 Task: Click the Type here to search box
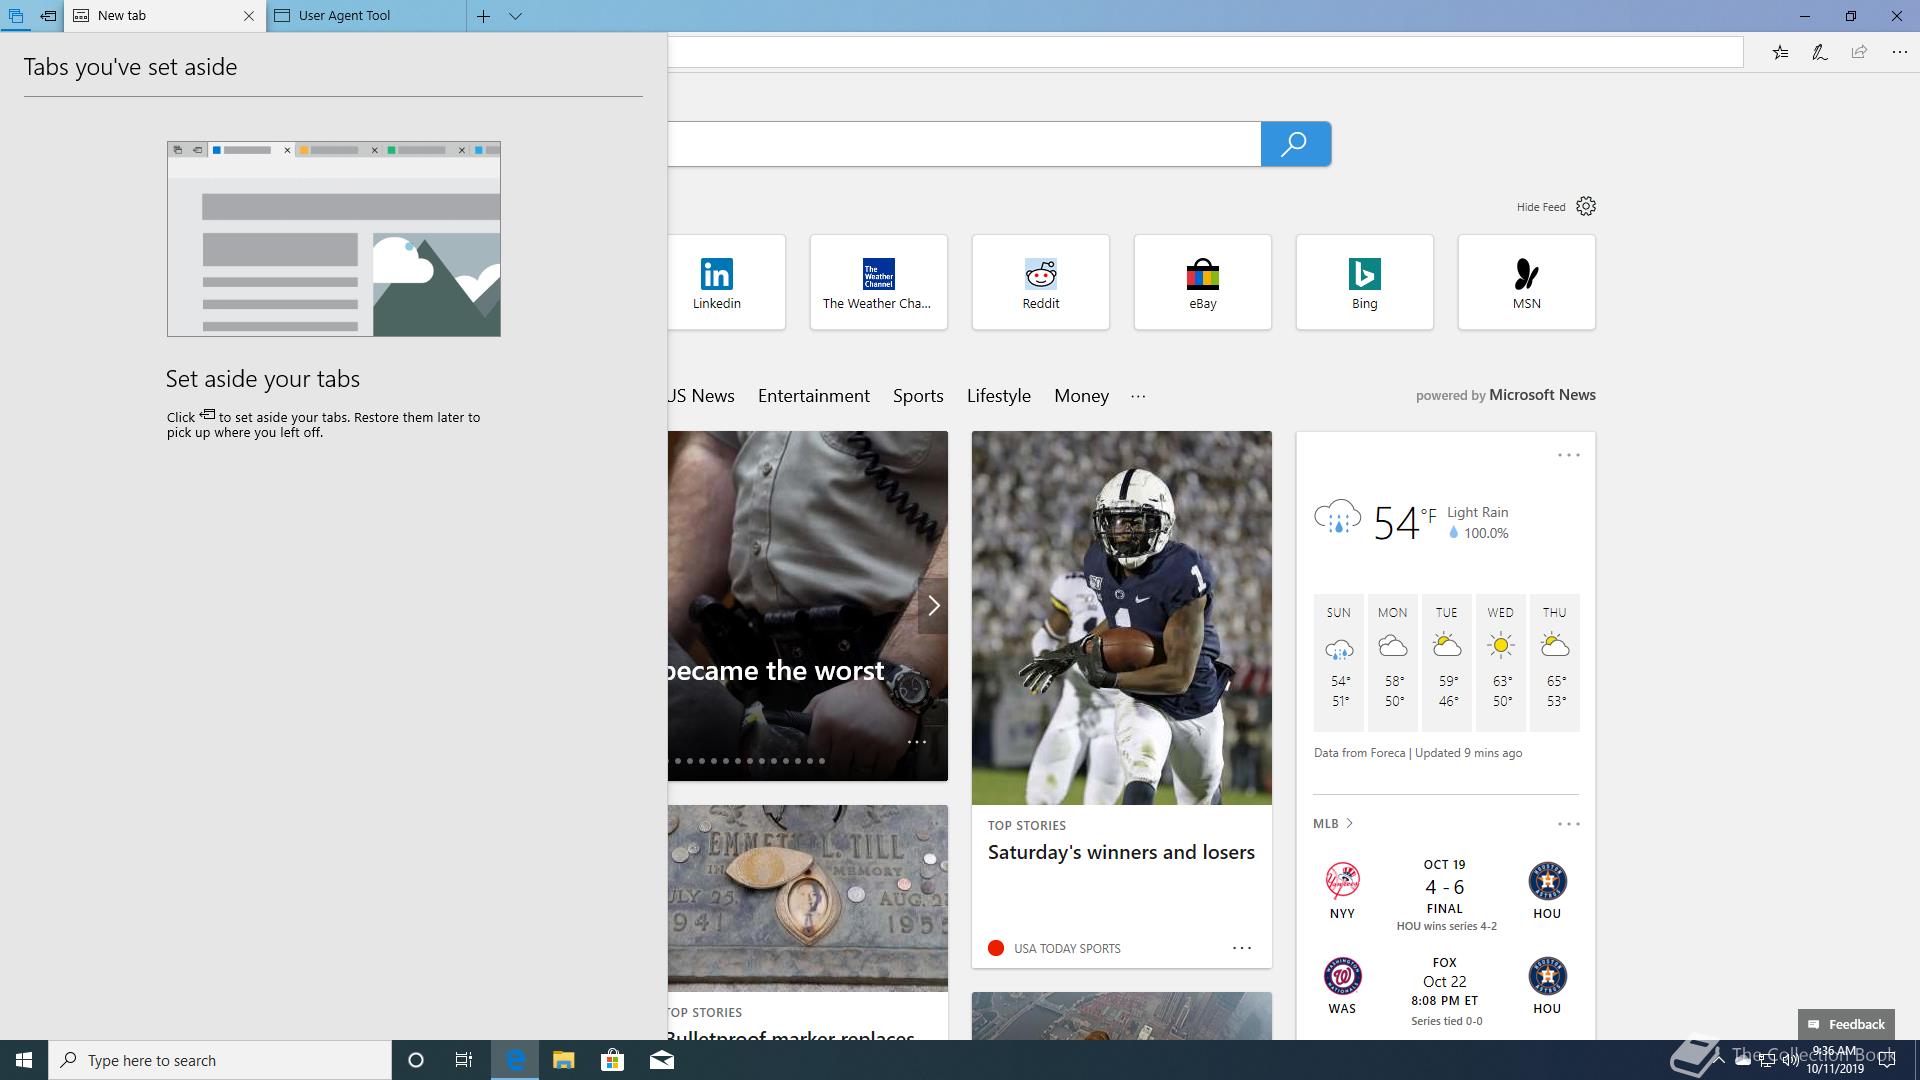tap(220, 1060)
